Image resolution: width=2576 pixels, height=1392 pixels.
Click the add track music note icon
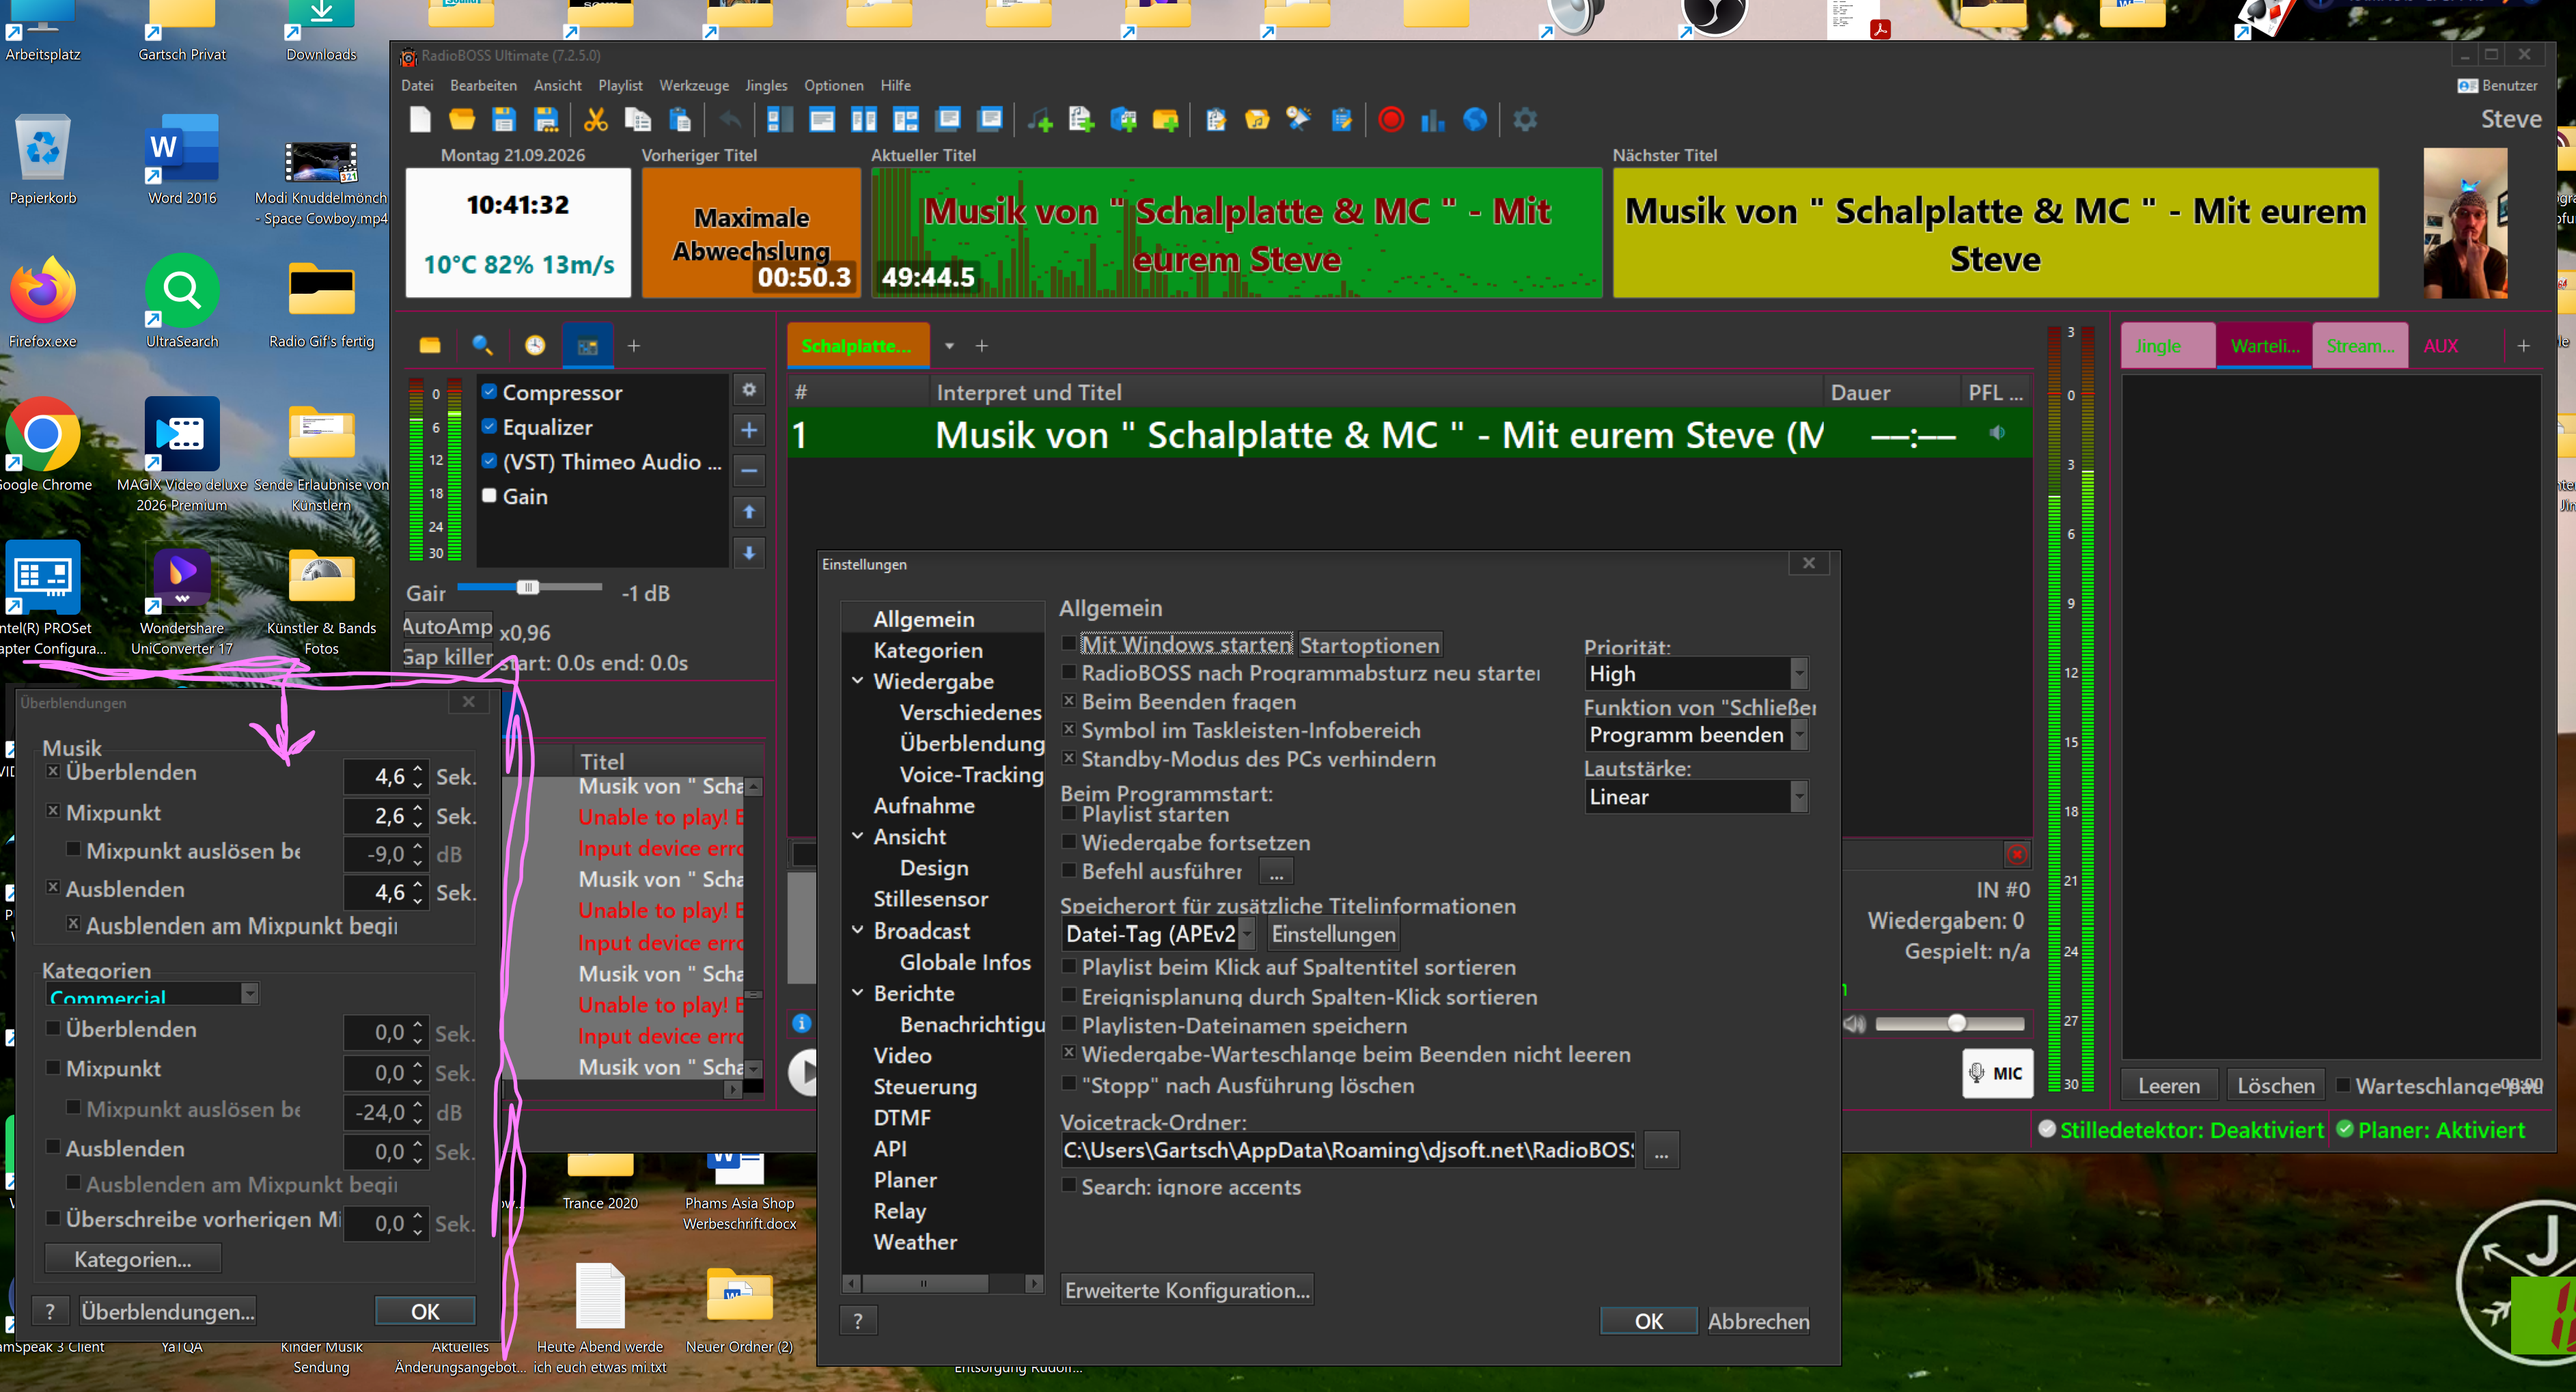point(1040,120)
